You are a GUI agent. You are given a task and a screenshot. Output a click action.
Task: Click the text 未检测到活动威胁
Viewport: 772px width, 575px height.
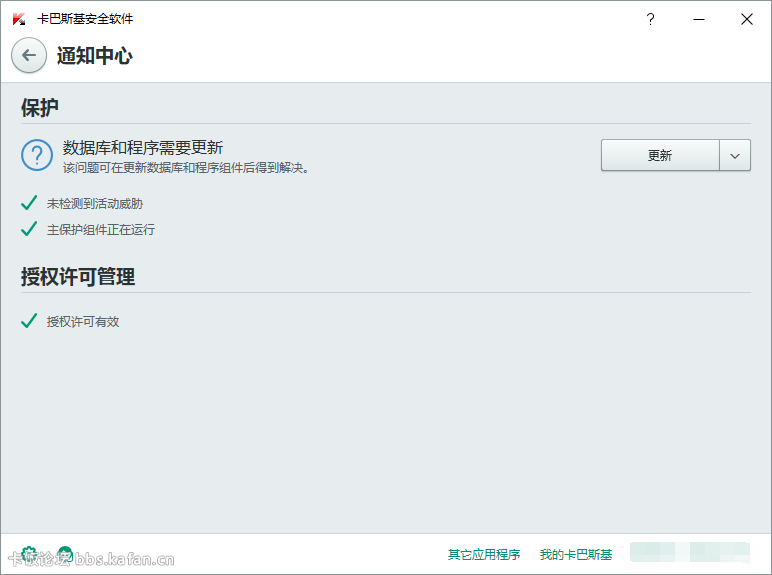pyautogui.click(x=95, y=203)
